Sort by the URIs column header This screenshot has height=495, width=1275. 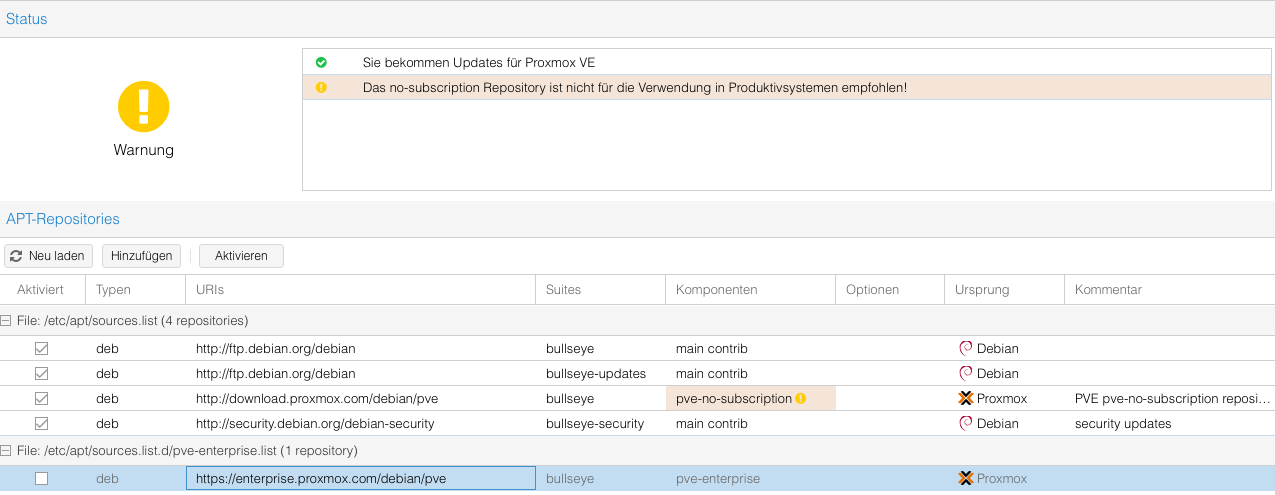(360, 290)
